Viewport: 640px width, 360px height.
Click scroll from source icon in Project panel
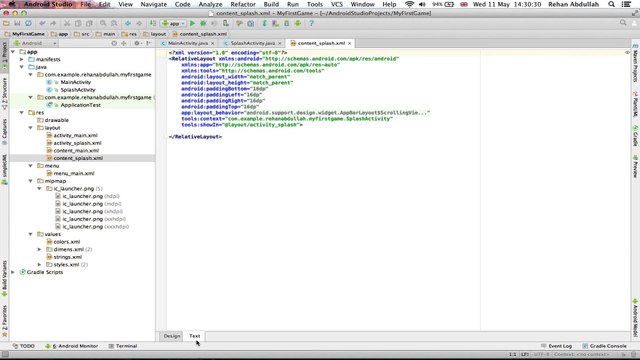(x=114, y=43)
